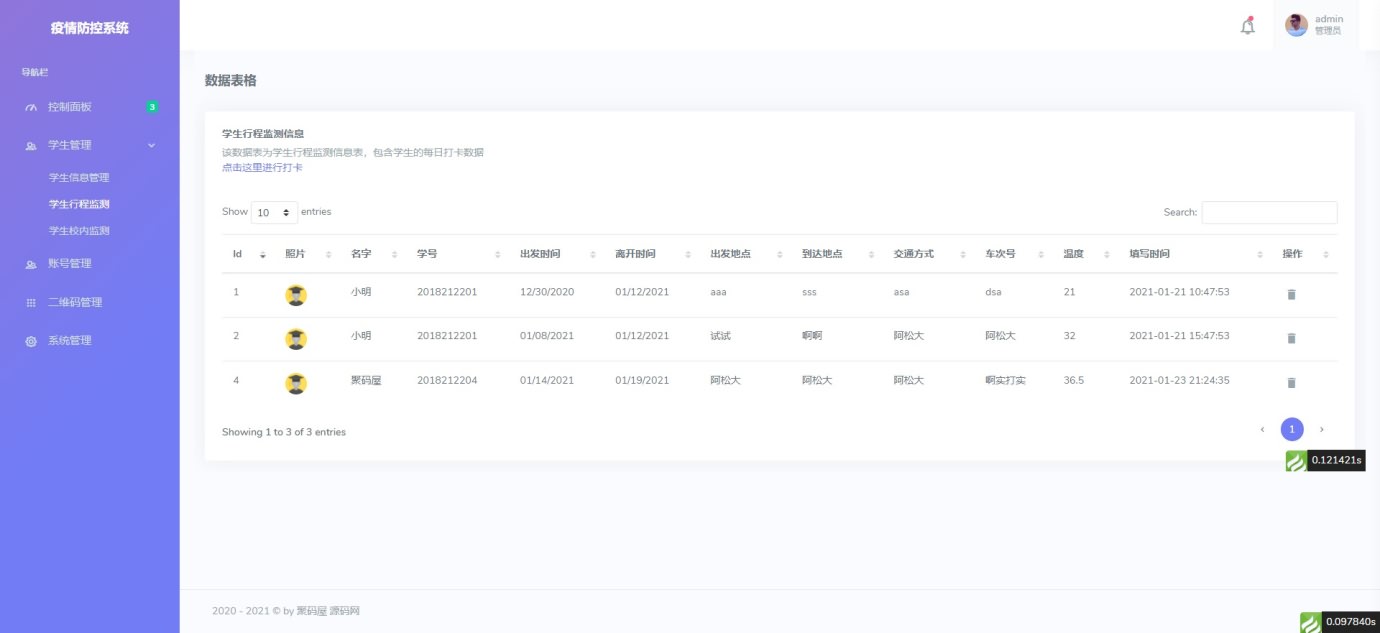Image resolution: width=1380 pixels, height=633 pixels.
Task: Click the 账号管理 users icon
Action: pos(31,265)
